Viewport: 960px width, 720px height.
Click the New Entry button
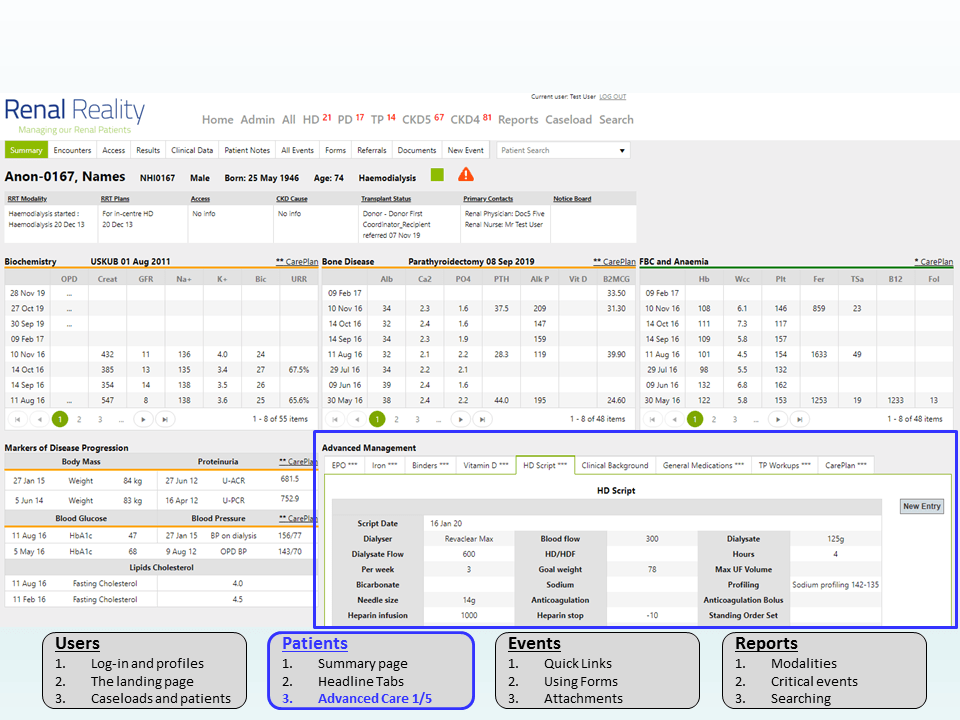(921, 506)
